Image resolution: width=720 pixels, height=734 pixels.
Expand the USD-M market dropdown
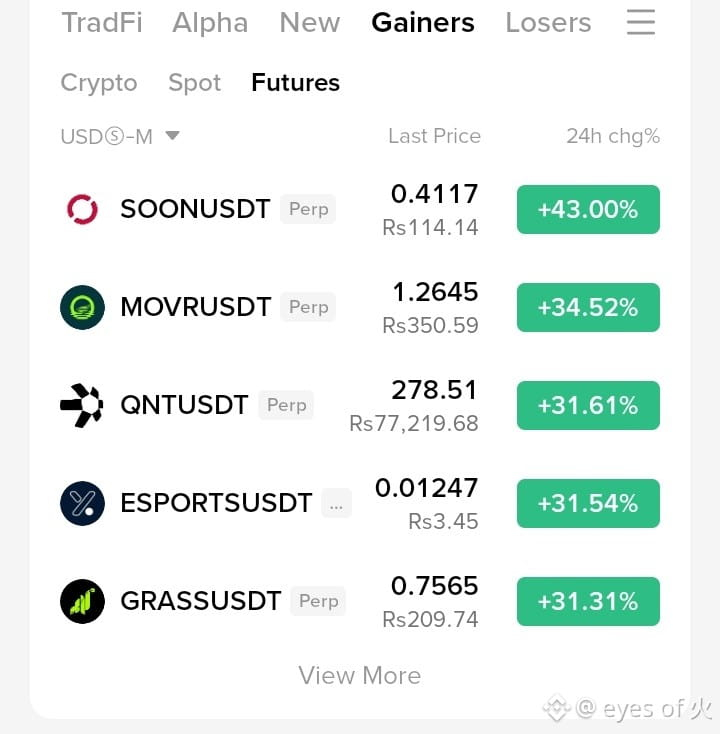point(120,137)
